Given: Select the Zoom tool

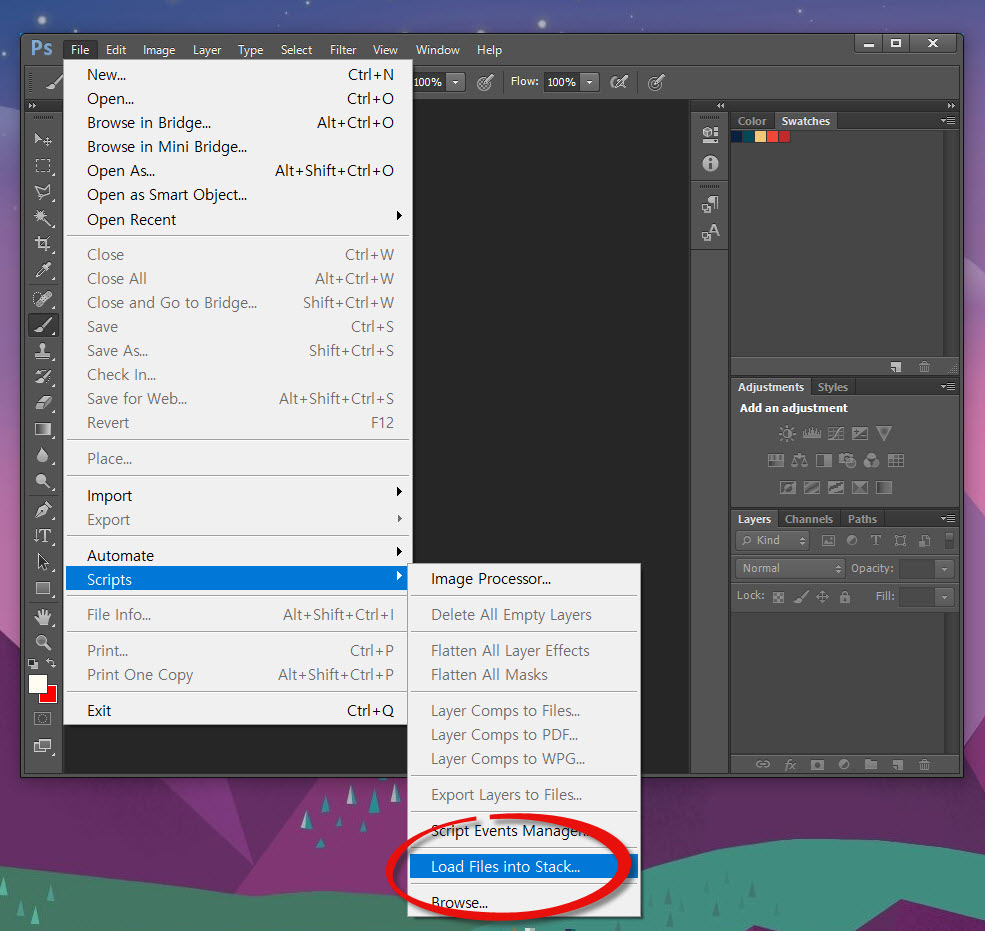Looking at the screenshot, I should (43, 642).
